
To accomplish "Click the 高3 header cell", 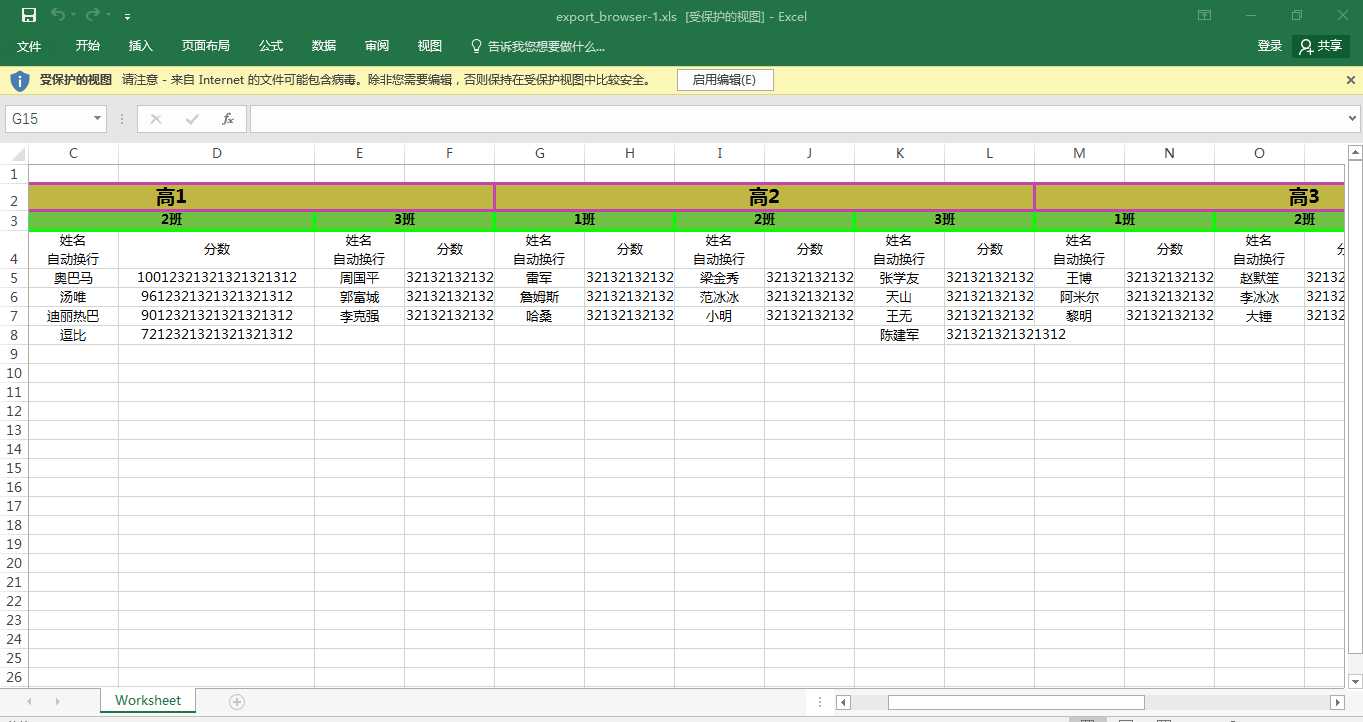I will [x=1190, y=197].
